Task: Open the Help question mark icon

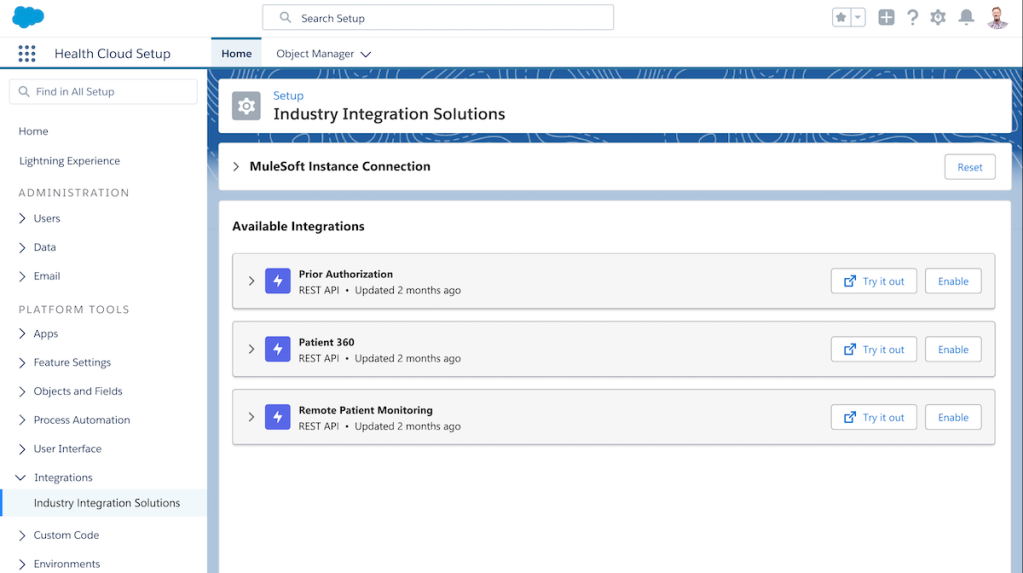Action: [912, 18]
